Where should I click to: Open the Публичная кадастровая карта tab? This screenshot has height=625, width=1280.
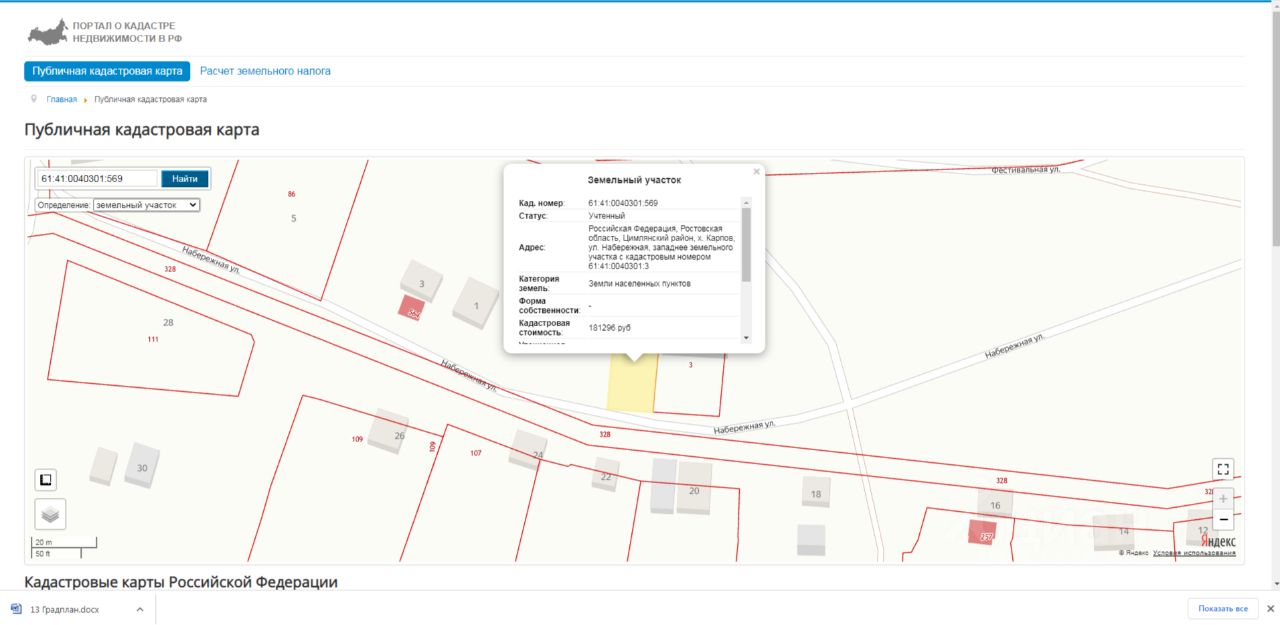click(107, 71)
